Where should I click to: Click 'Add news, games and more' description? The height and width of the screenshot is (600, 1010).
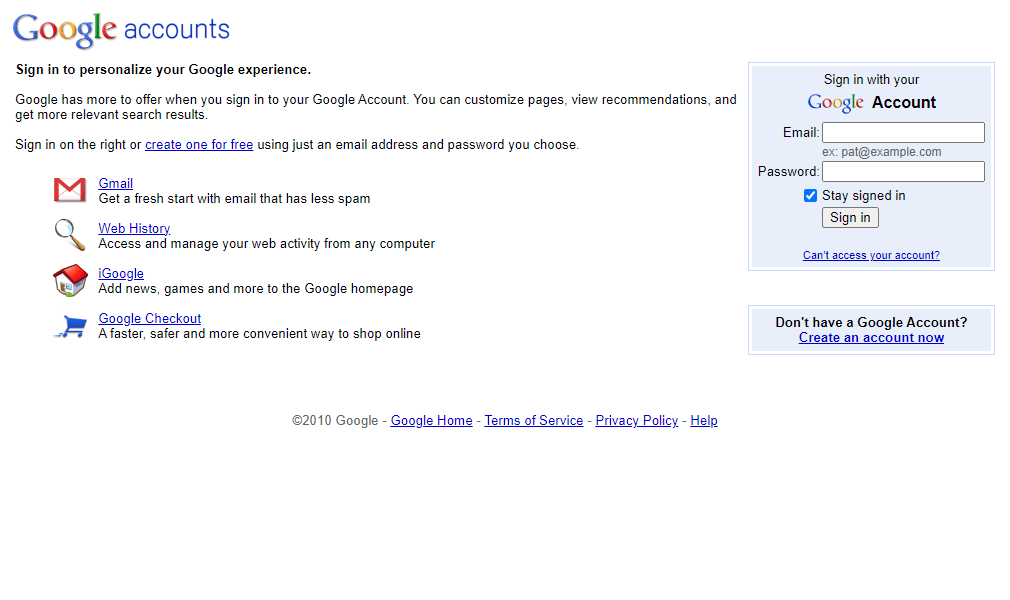click(x=255, y=289)
